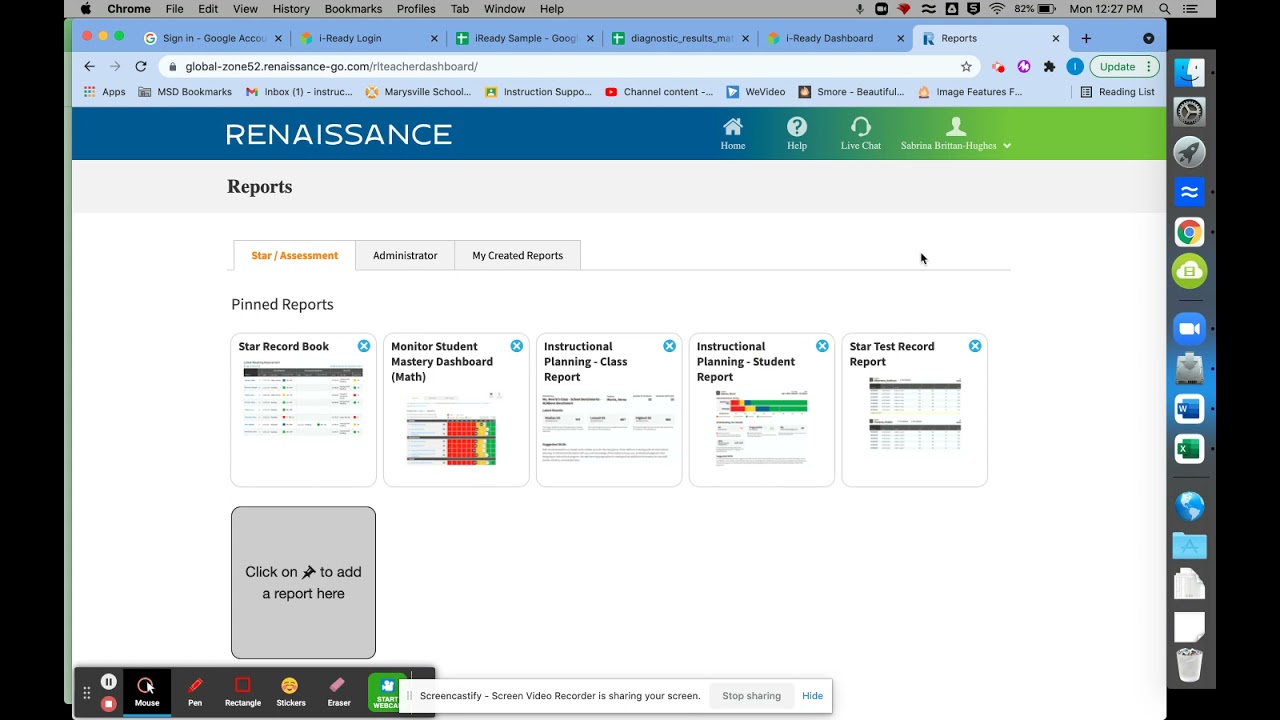Unpin Monitor Student Mastery Dashboard report
1280x720 pixels.
click(517, 346)
